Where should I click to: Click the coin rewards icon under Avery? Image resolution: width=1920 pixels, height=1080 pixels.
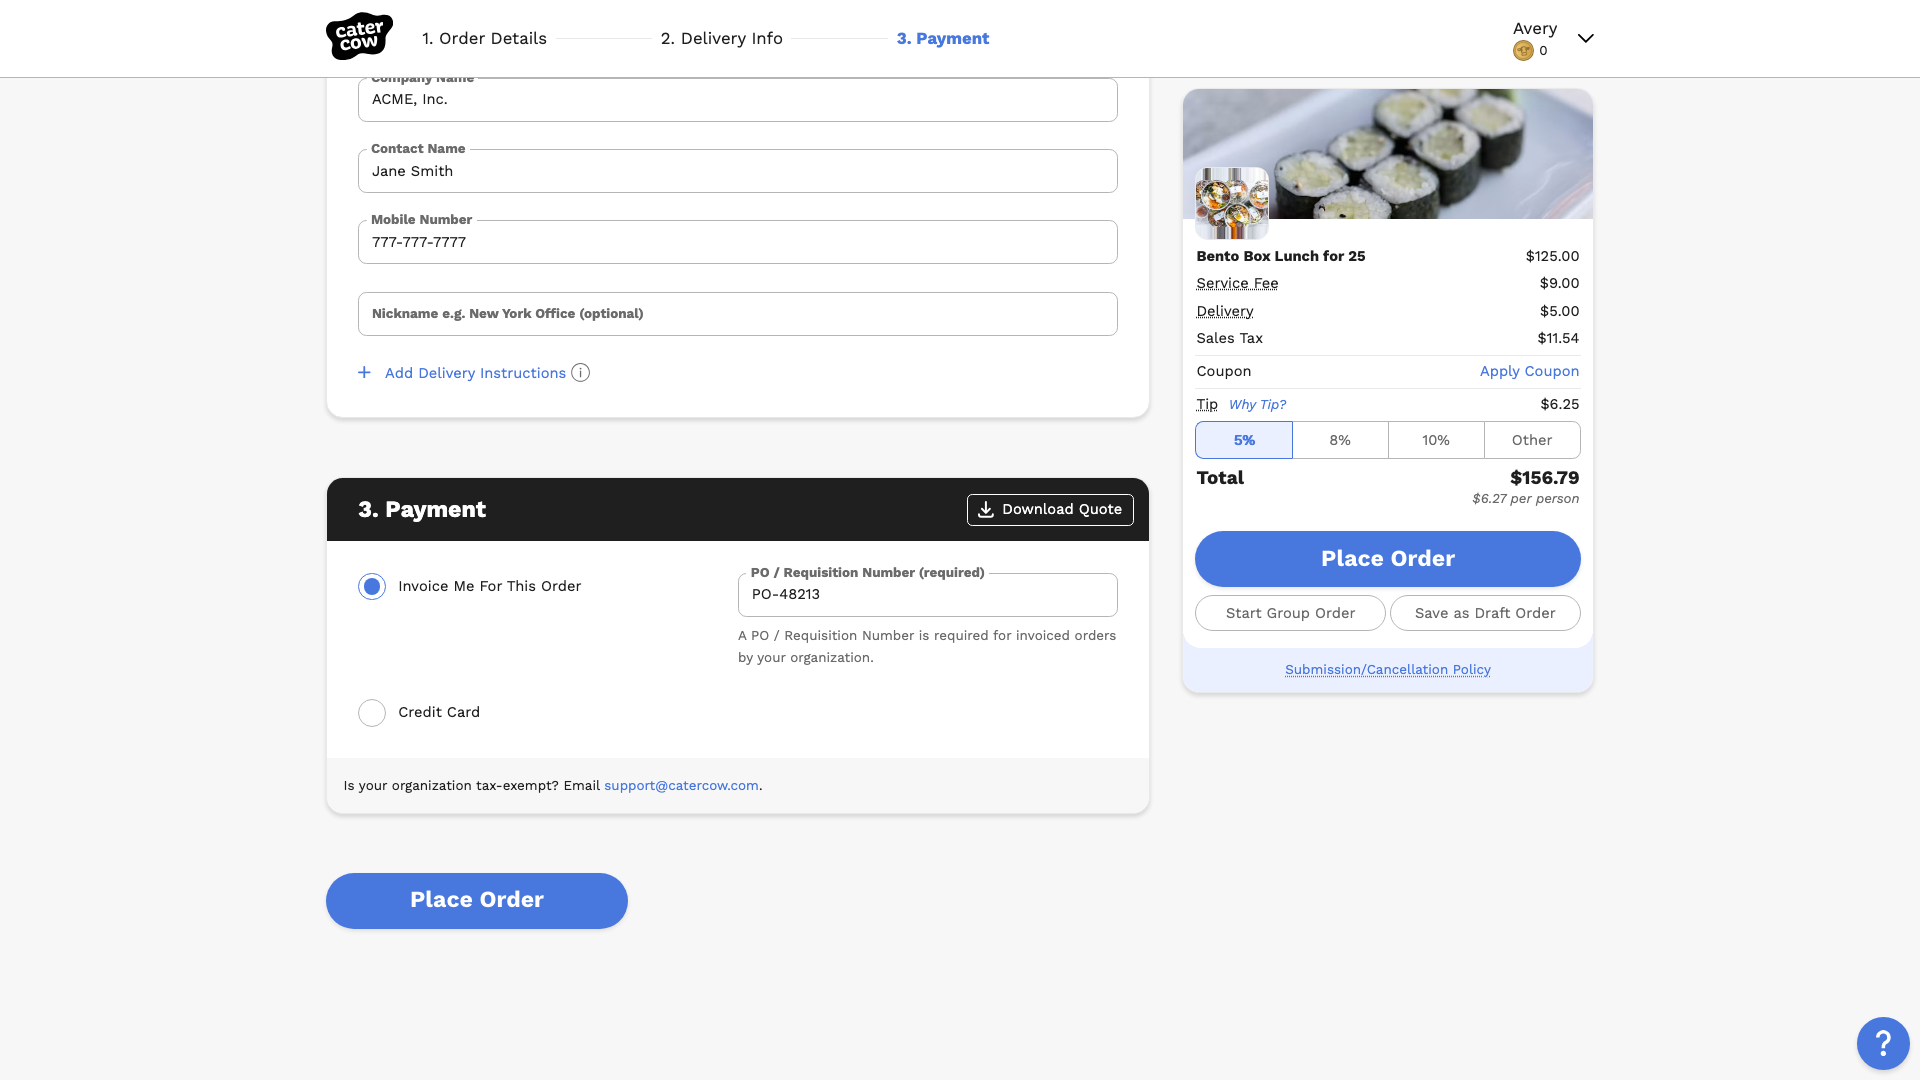click(1523, 51)
